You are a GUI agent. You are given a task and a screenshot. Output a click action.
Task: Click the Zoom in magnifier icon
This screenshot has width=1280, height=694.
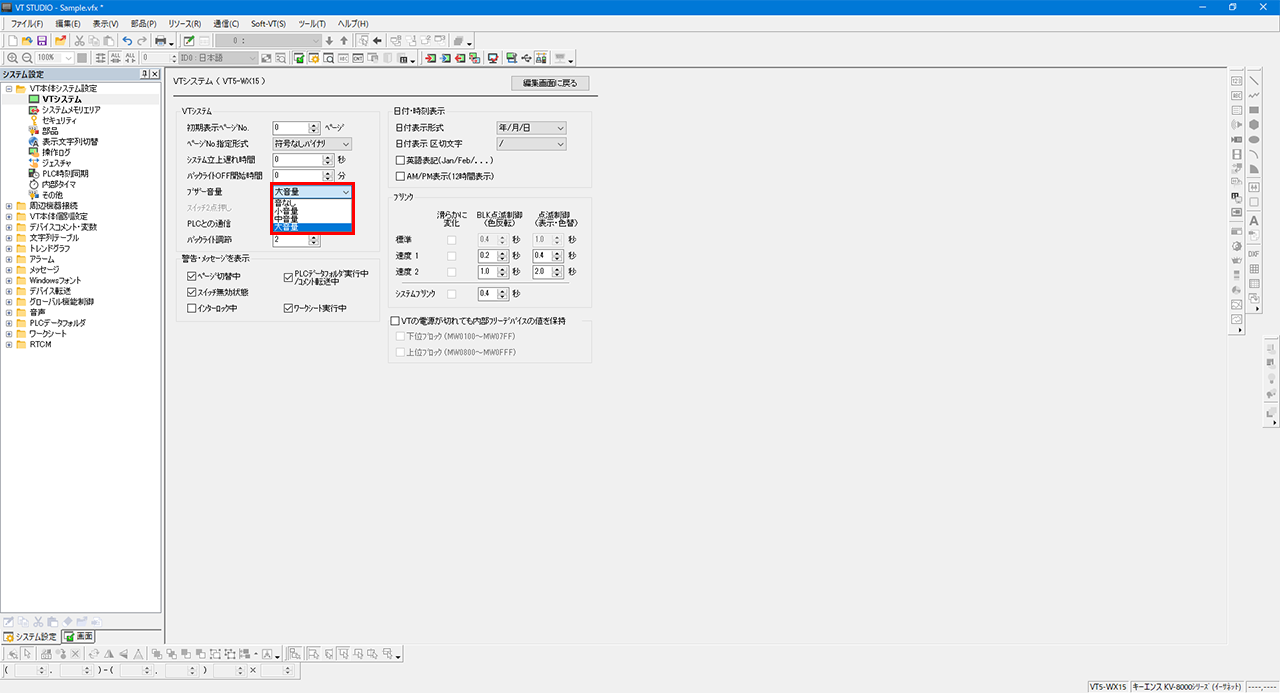12,58
